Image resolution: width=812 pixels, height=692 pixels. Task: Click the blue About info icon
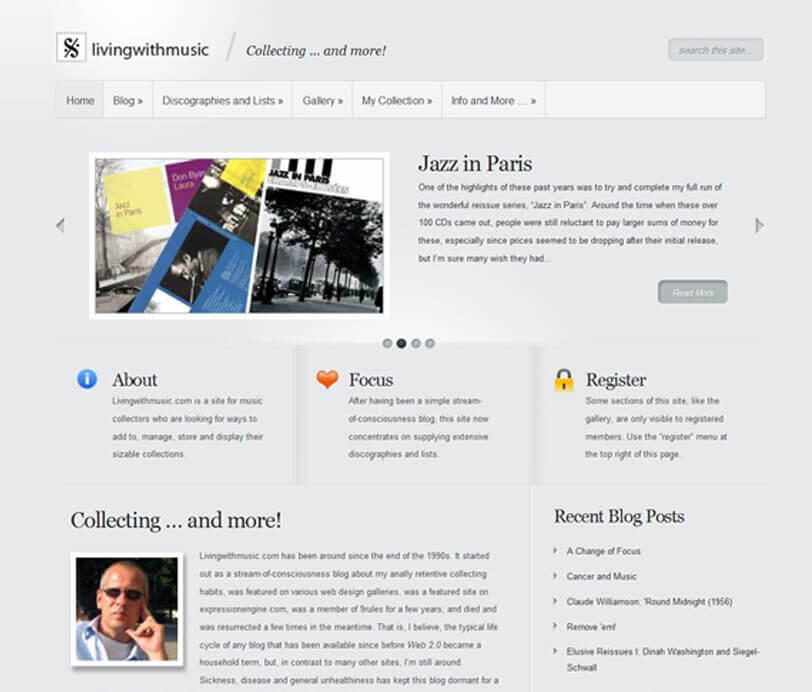87,379
